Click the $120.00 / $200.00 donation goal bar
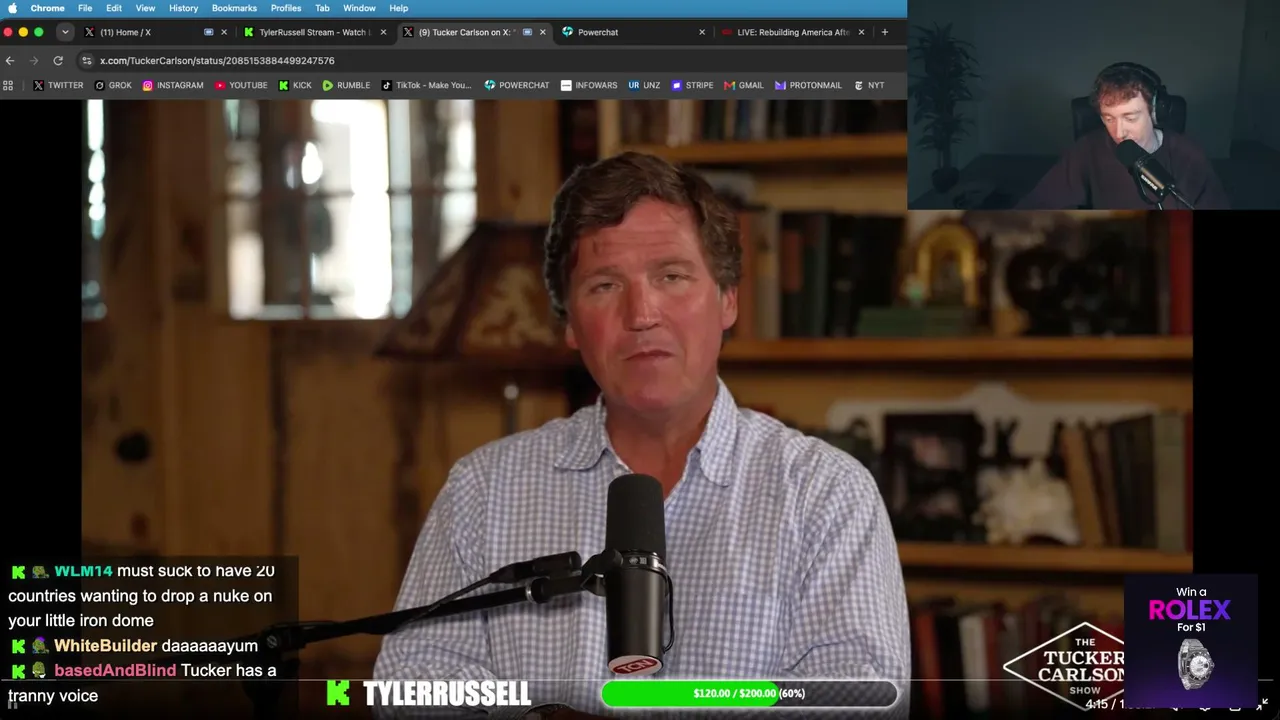The width and height of the screenshot is (1280, 720). click(749, 693)
